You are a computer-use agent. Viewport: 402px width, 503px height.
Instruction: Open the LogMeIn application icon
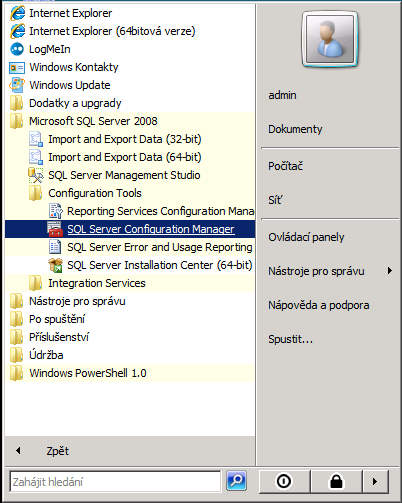[x=17, y=49]
